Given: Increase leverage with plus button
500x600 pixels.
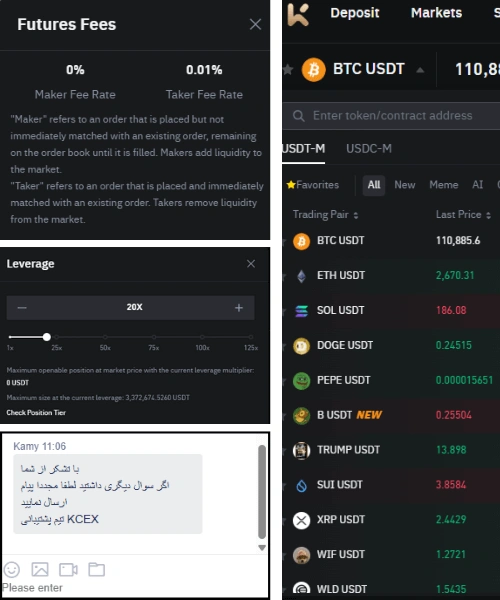Looking at the screenshot, I should (239, 308).
